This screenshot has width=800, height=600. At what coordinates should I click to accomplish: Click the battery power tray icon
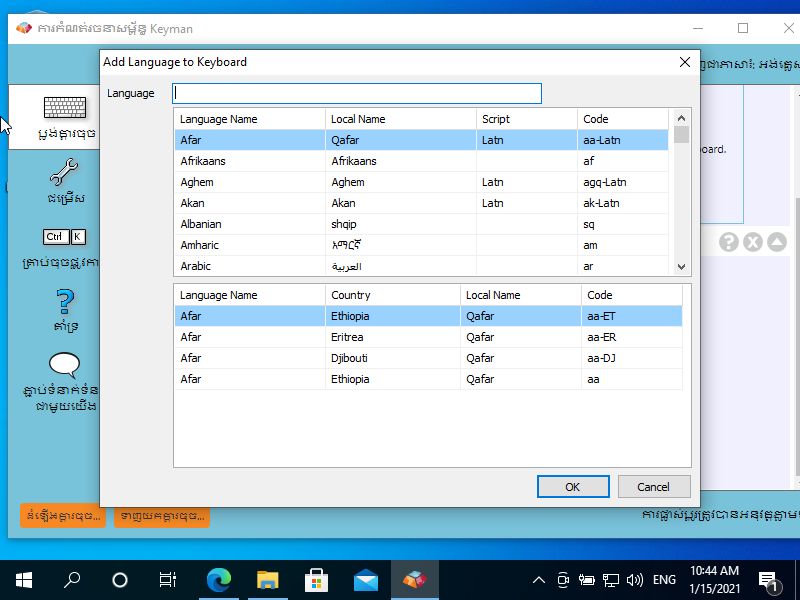coord(587,580)
